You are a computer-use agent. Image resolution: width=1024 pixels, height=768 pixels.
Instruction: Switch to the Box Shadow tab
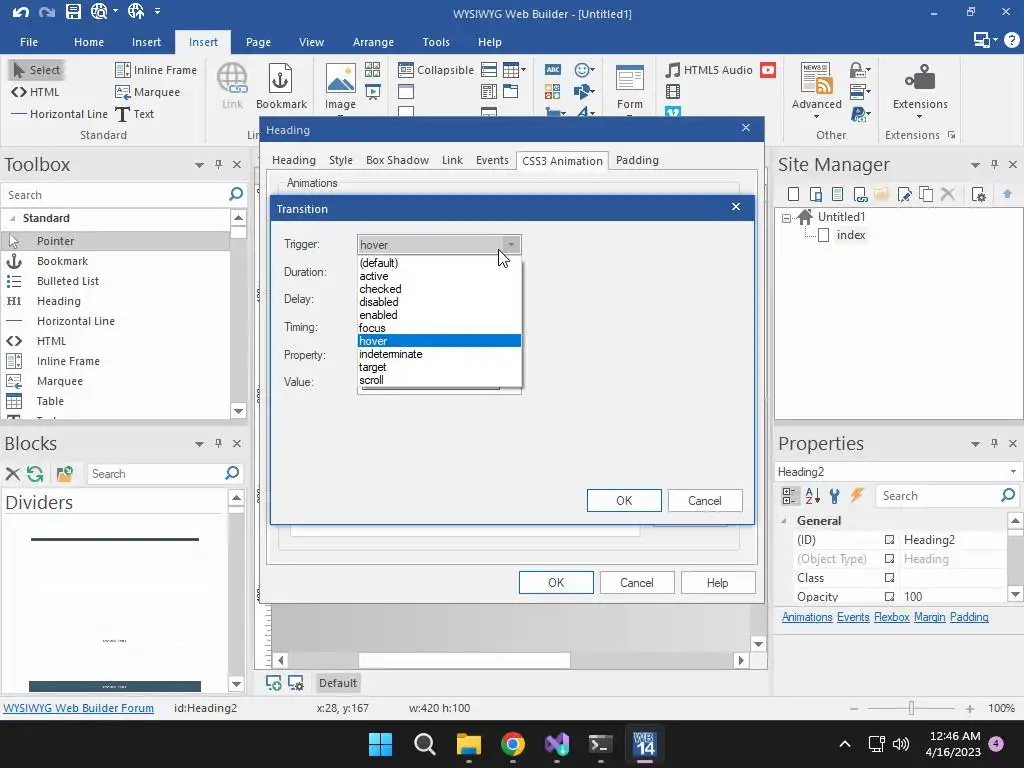(397, 160)
